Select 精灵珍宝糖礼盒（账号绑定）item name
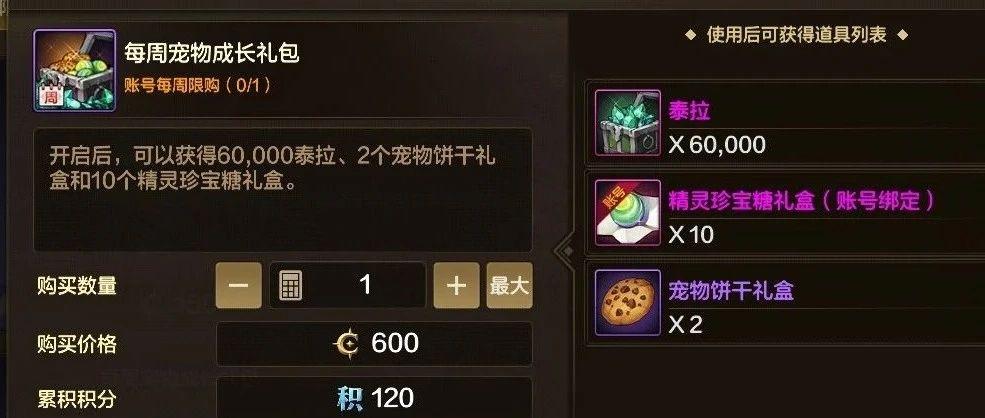985x418 pixels. pyautogui.click(x=802, y=201)
